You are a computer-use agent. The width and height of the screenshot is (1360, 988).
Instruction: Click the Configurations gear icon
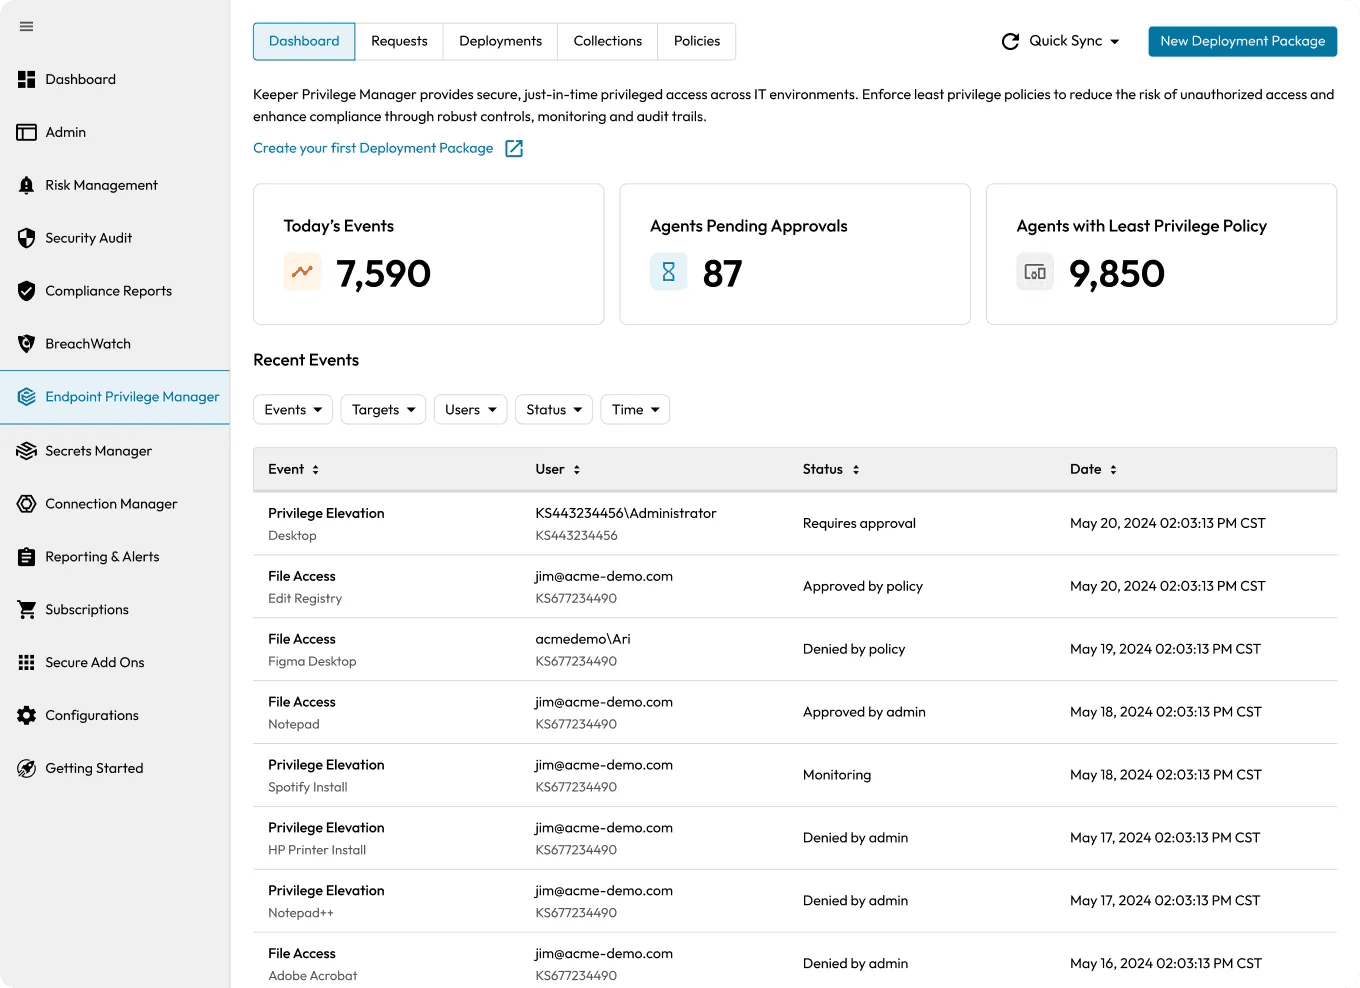[x=27, y=715]
